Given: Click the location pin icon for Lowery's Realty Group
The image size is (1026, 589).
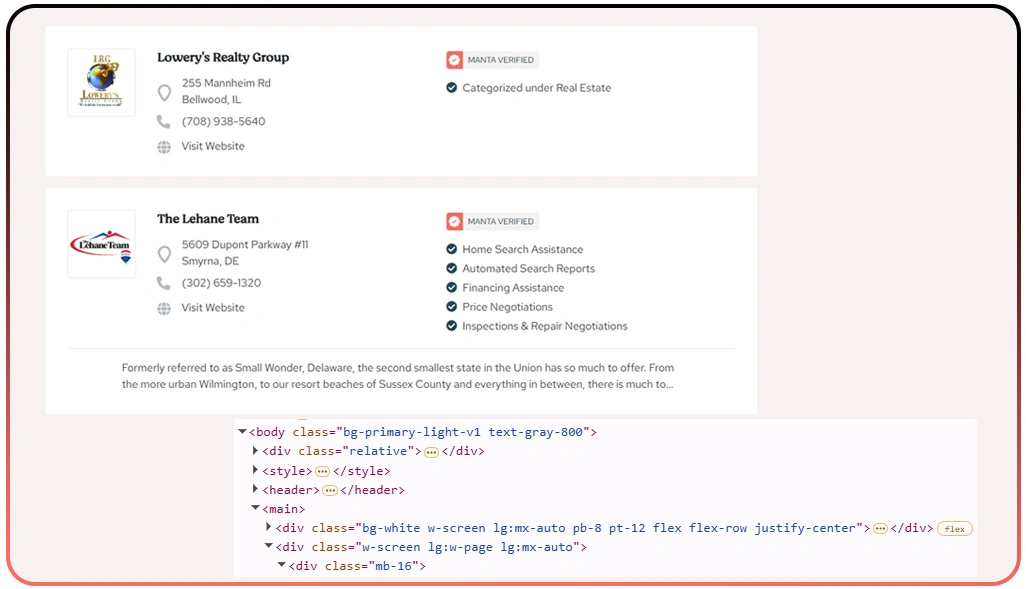Looking at the screenshot, I should click(164, 93).
